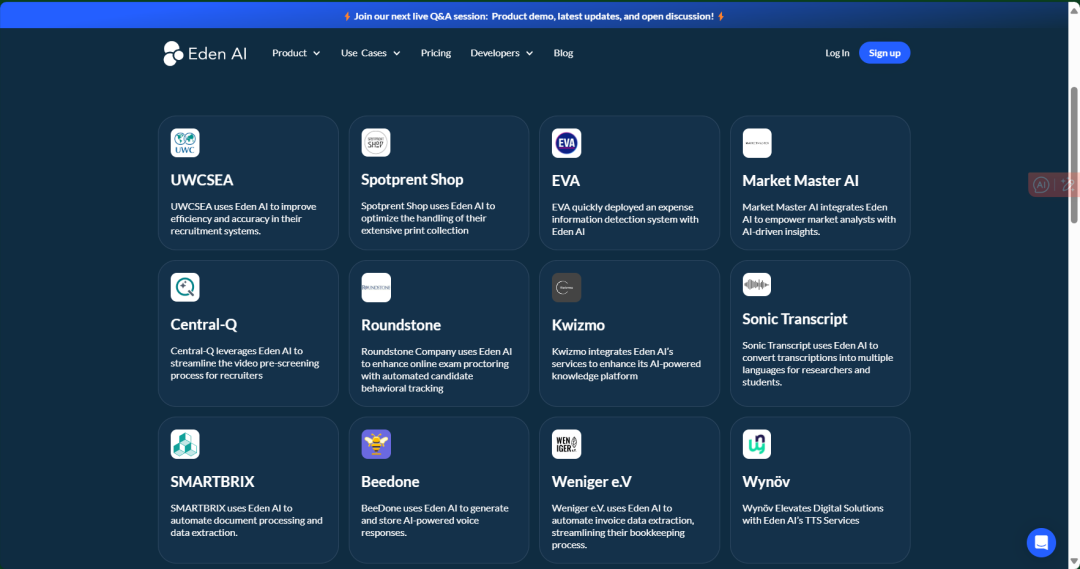
Task: Click the live Q&A session banner
Action: click(534, 17)
